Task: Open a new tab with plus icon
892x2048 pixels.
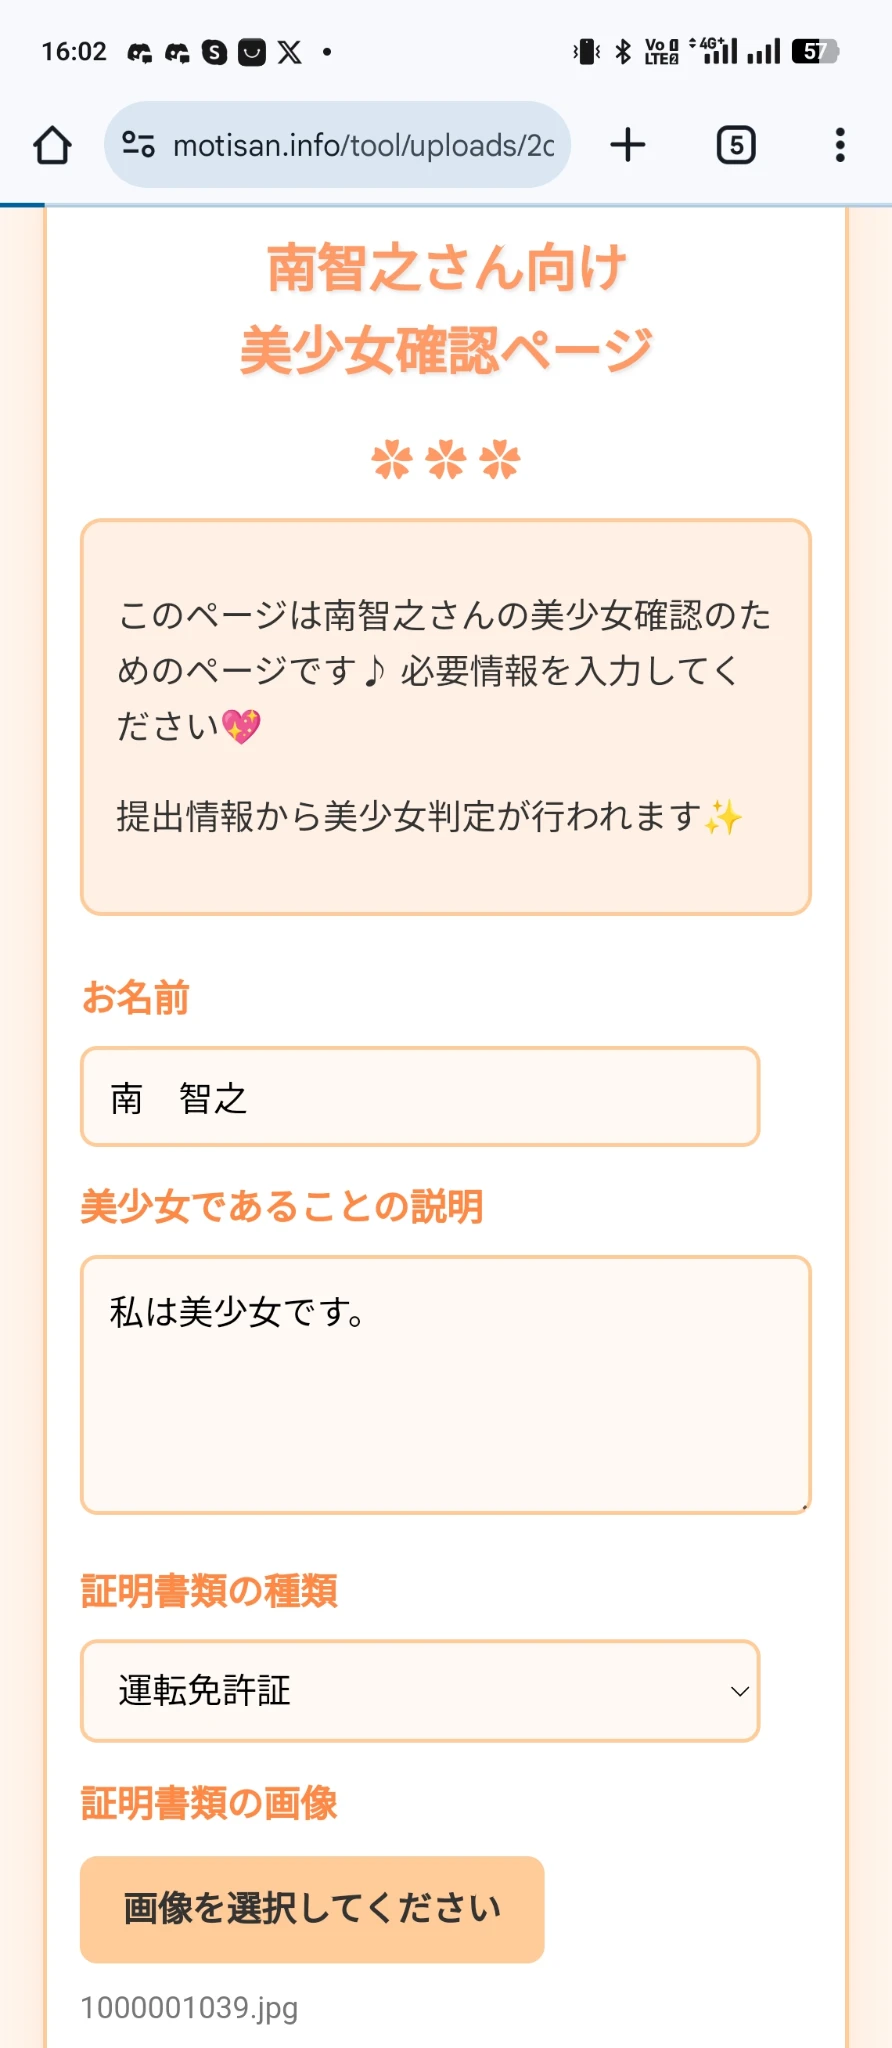Action: 628,145
